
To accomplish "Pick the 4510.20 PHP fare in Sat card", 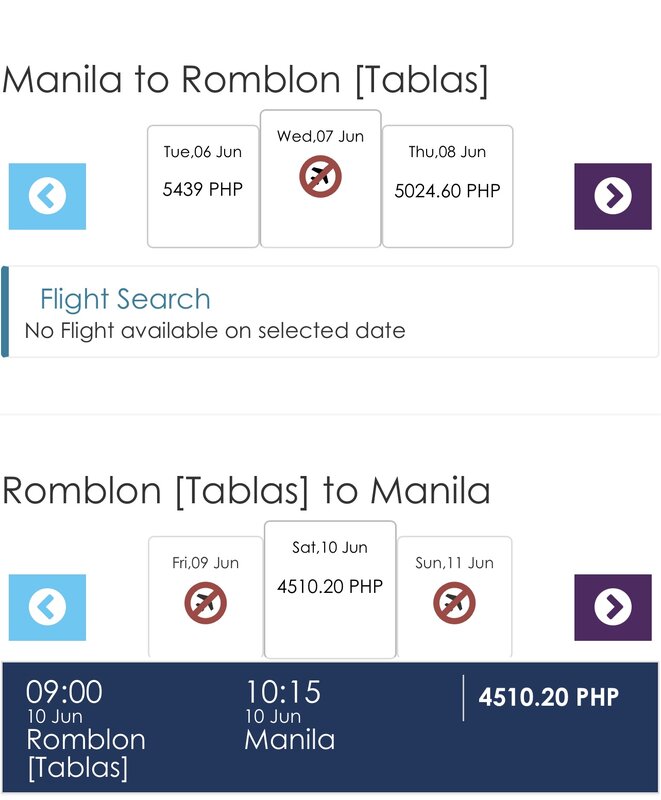I will (x=330, y=587).
